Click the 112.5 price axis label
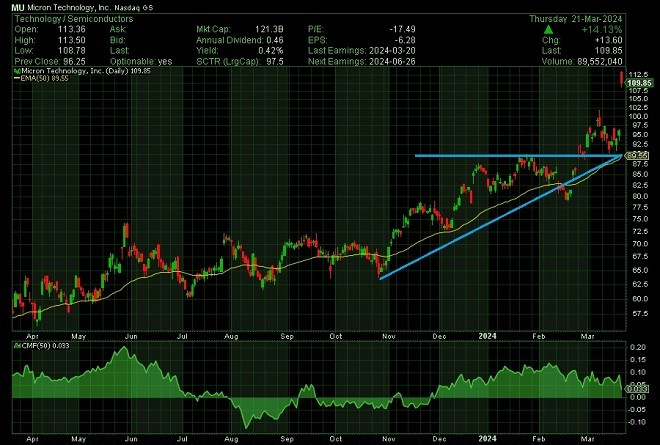Viewport: 660px width, 445px height. (x=638, y=75)
